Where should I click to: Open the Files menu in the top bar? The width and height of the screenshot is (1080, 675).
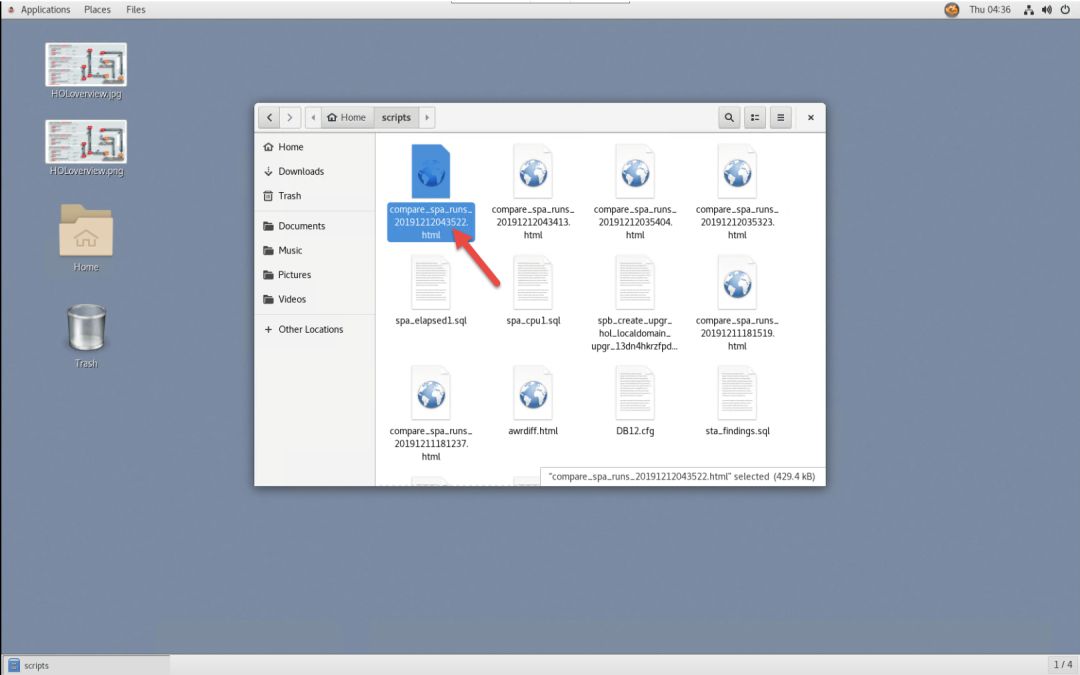(x=136, y=10)
